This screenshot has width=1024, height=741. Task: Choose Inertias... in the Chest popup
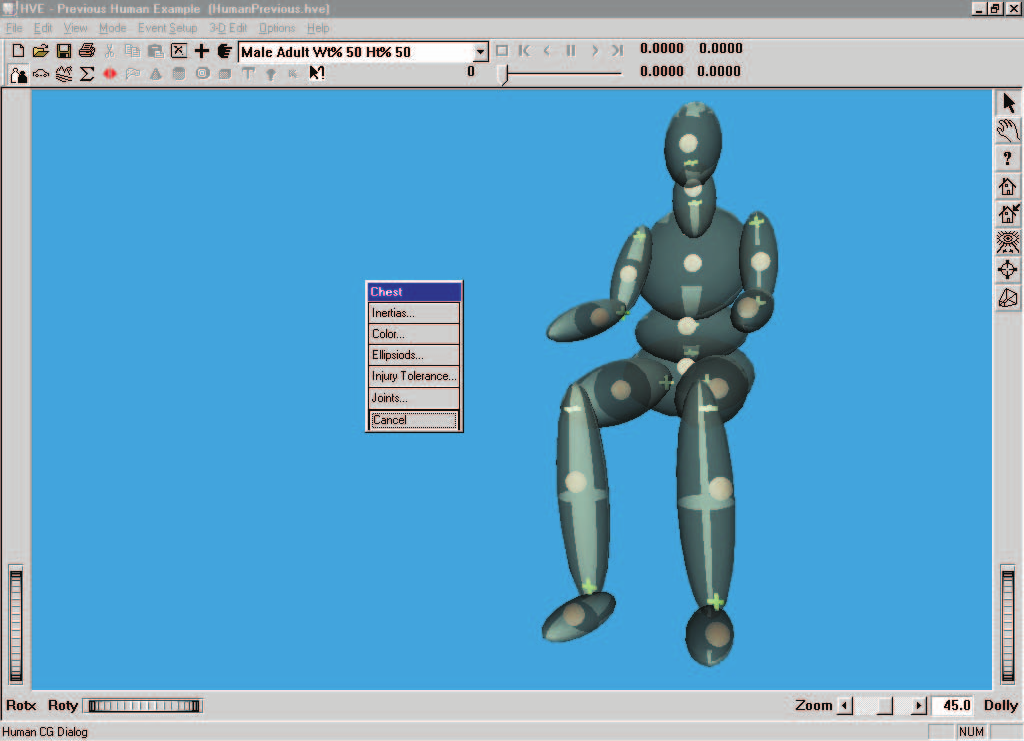click(414, 313)
